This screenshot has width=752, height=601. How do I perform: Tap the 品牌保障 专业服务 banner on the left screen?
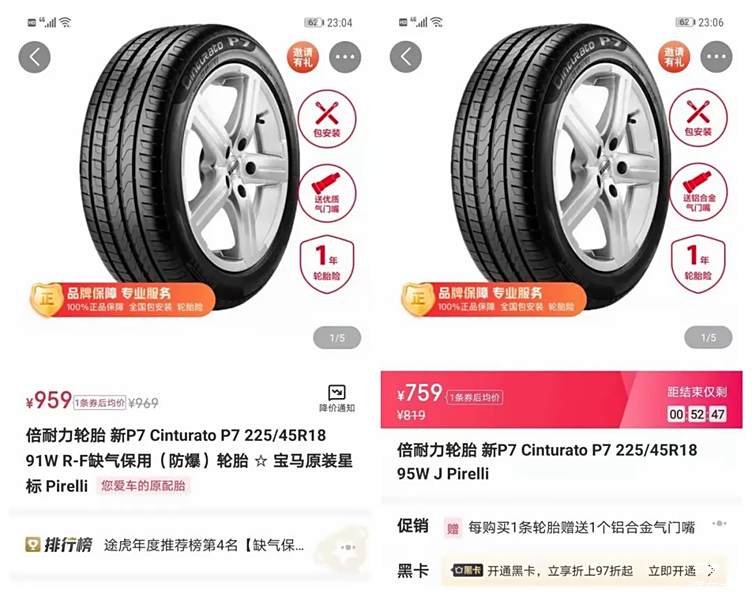[122, 299]
